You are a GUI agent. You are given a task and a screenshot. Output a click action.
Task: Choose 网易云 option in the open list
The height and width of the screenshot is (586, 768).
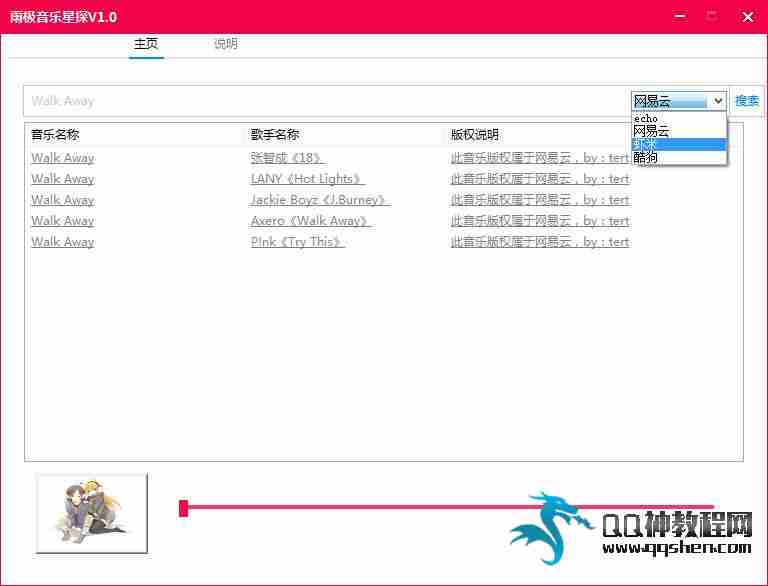coord(679,131)
